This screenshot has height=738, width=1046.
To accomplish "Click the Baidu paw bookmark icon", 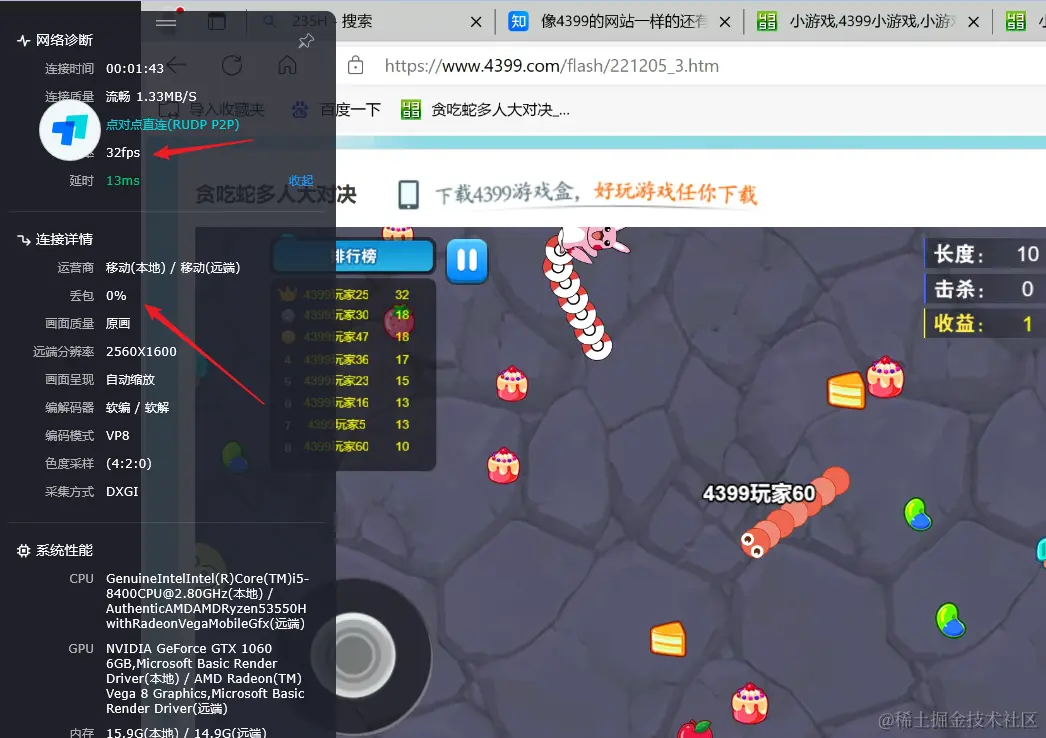I will point(300,109).
